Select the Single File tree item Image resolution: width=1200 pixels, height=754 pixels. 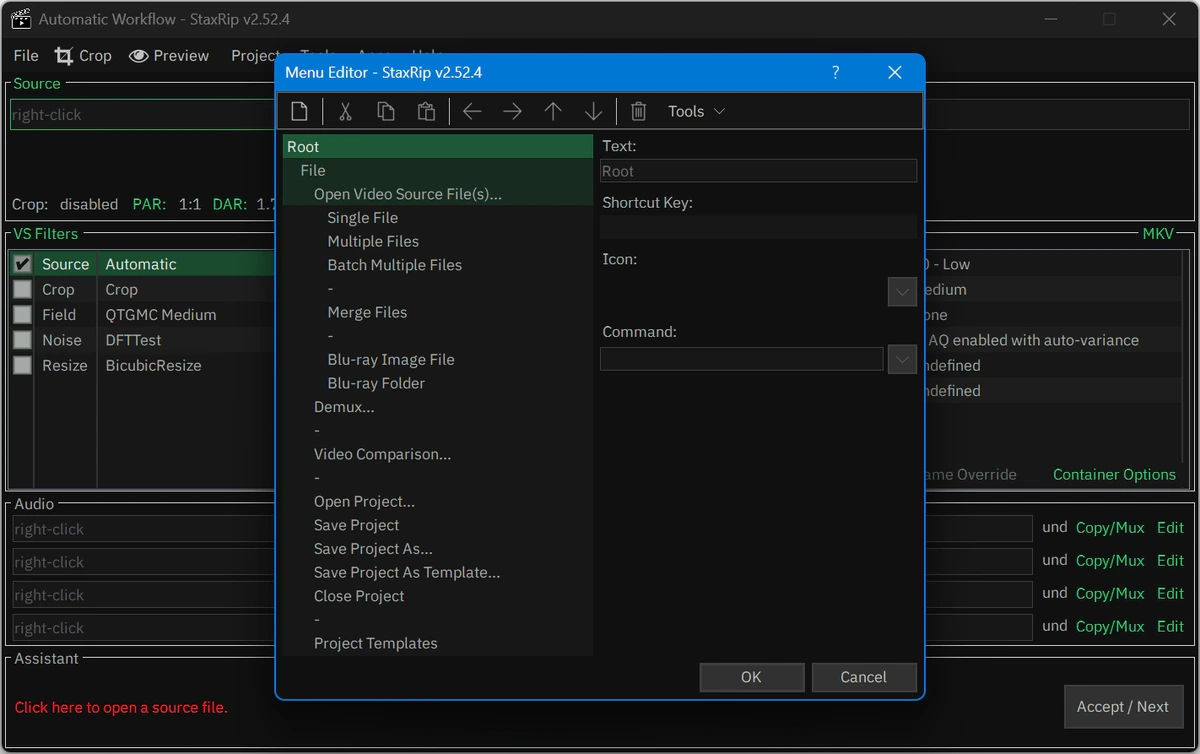pos(362,217)
